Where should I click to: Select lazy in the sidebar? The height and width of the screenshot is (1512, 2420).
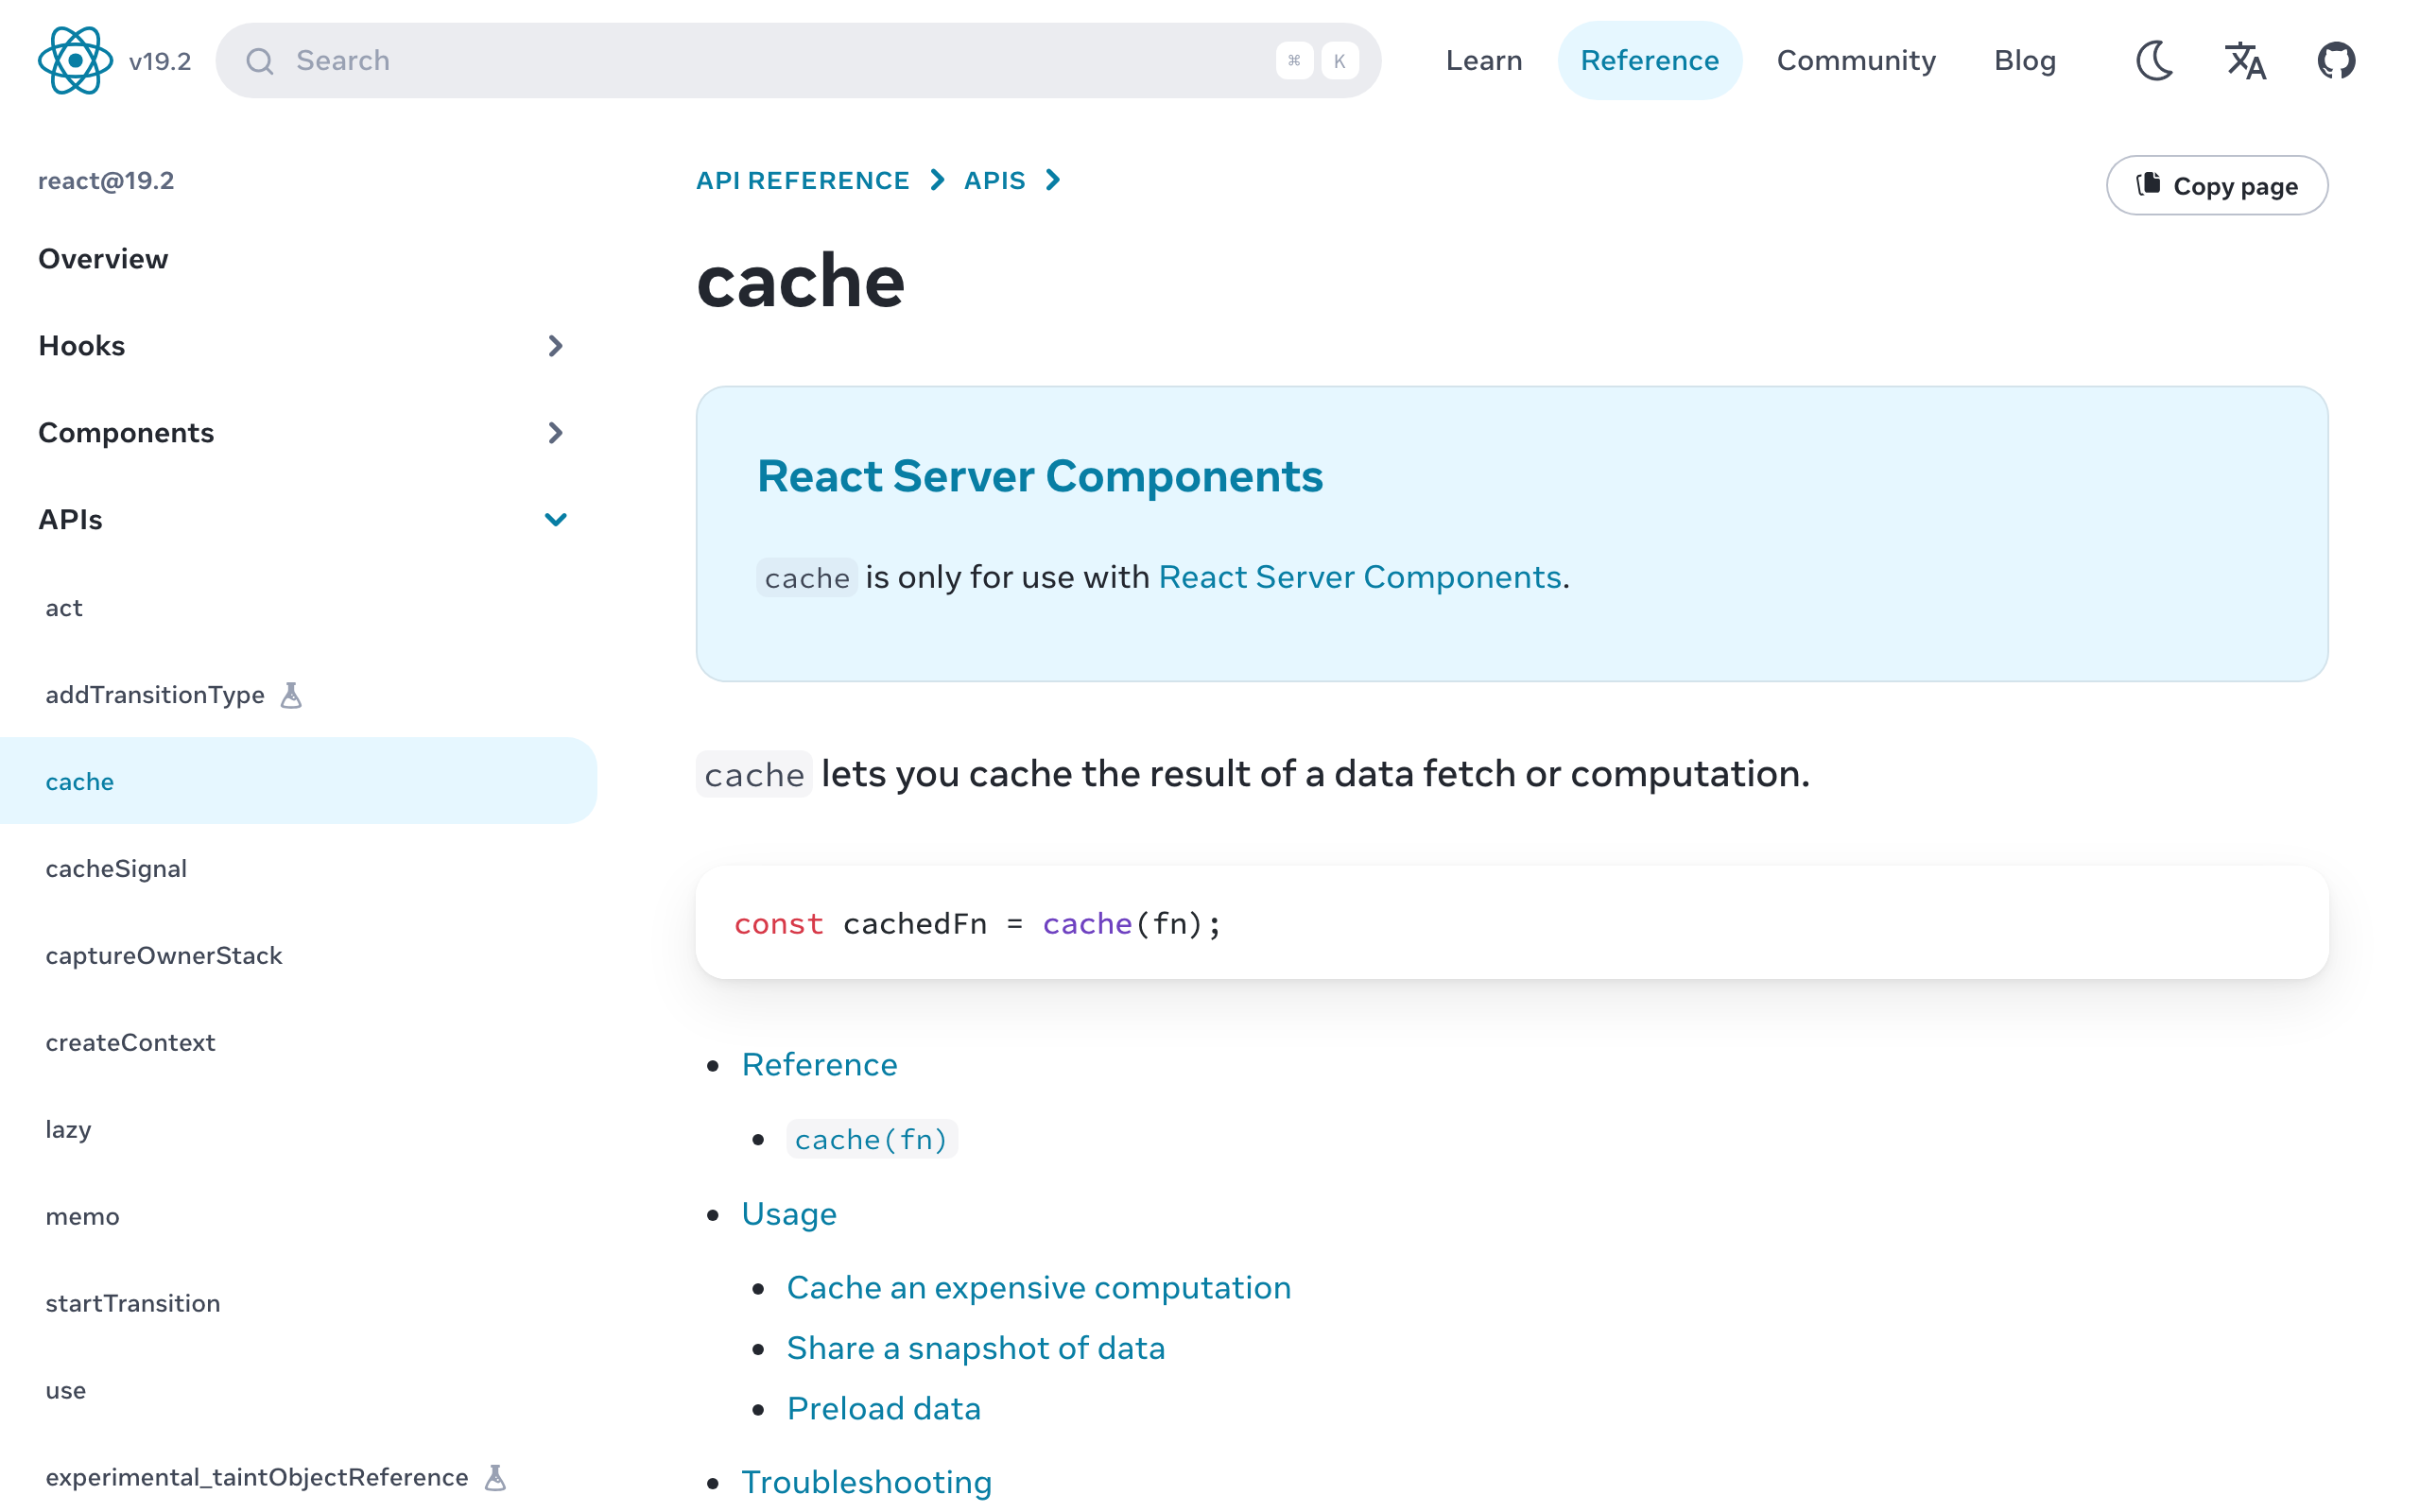point(298,1129)
